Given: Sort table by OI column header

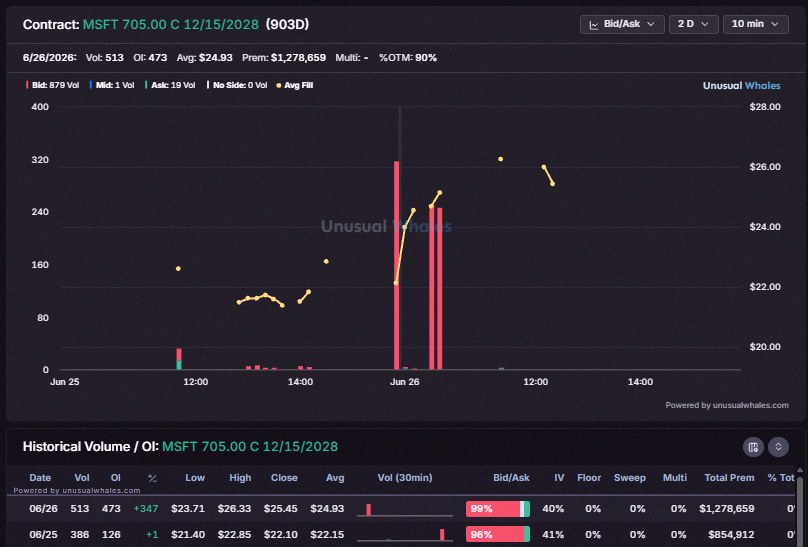Looking at the screenshot, I should 115,478.
